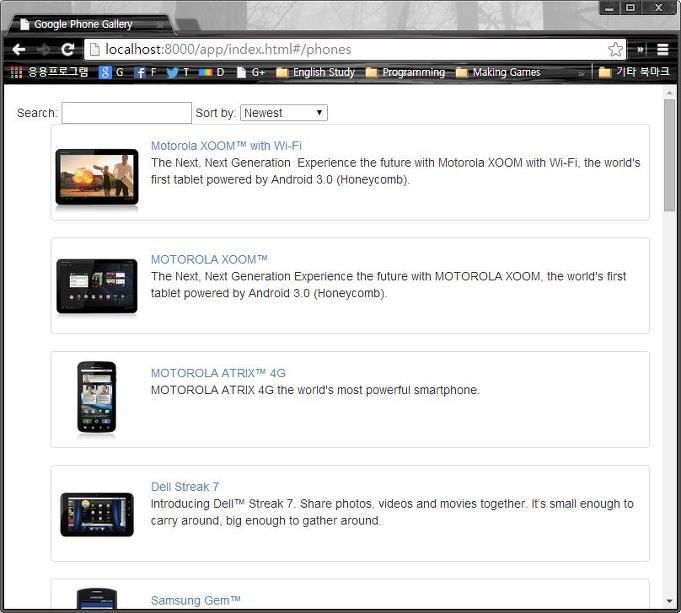Screen dimensions: 681x613
Task: Show hidden extensions with double chevron
Action: [x=640, y=50]
